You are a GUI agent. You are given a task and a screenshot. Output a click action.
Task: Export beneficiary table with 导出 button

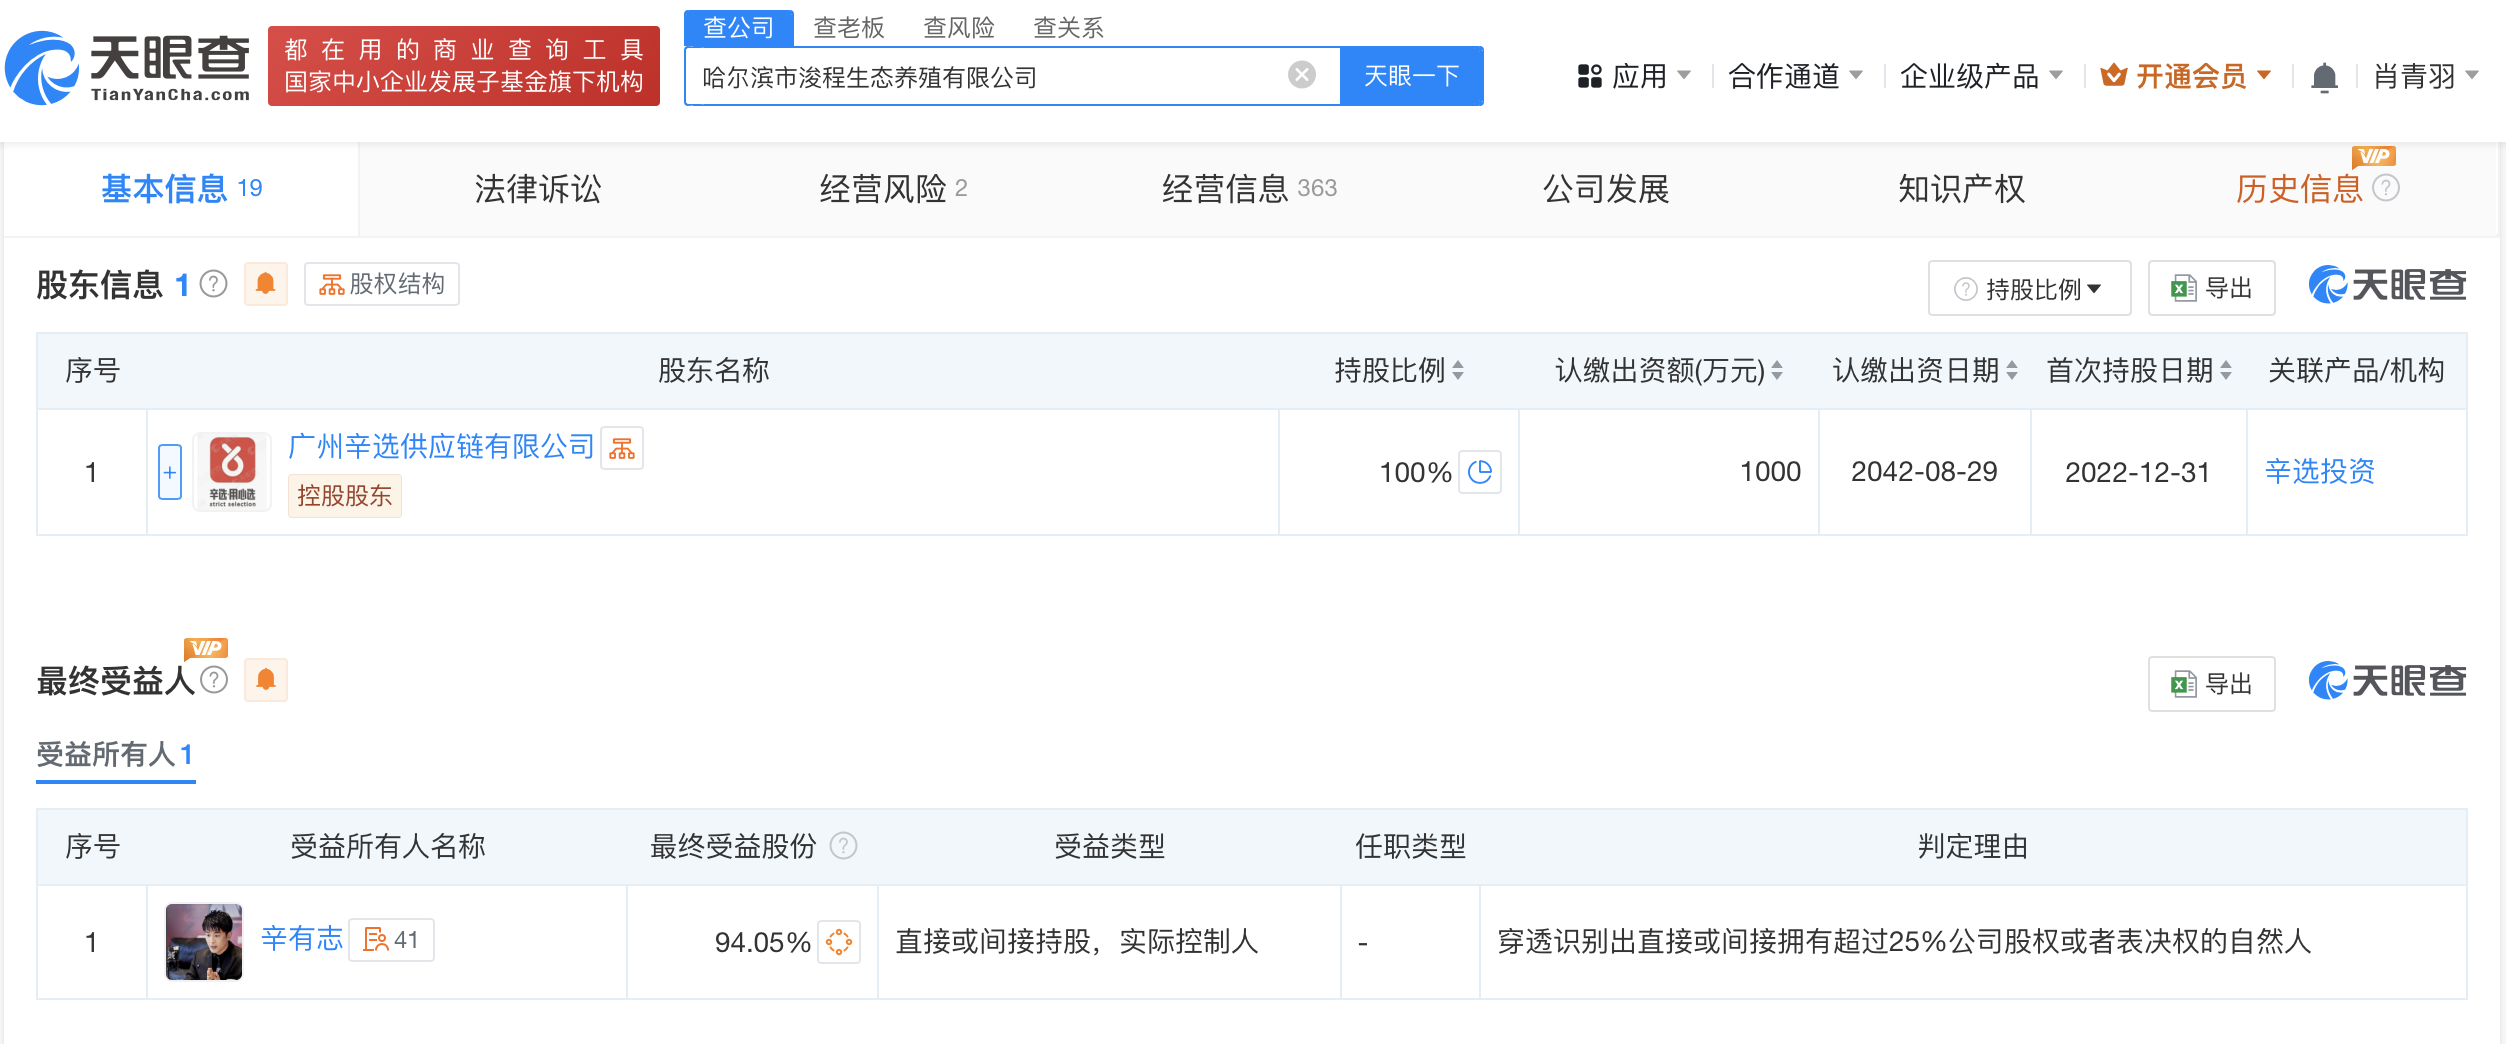pyautogui.click(x=2211, y=684)
